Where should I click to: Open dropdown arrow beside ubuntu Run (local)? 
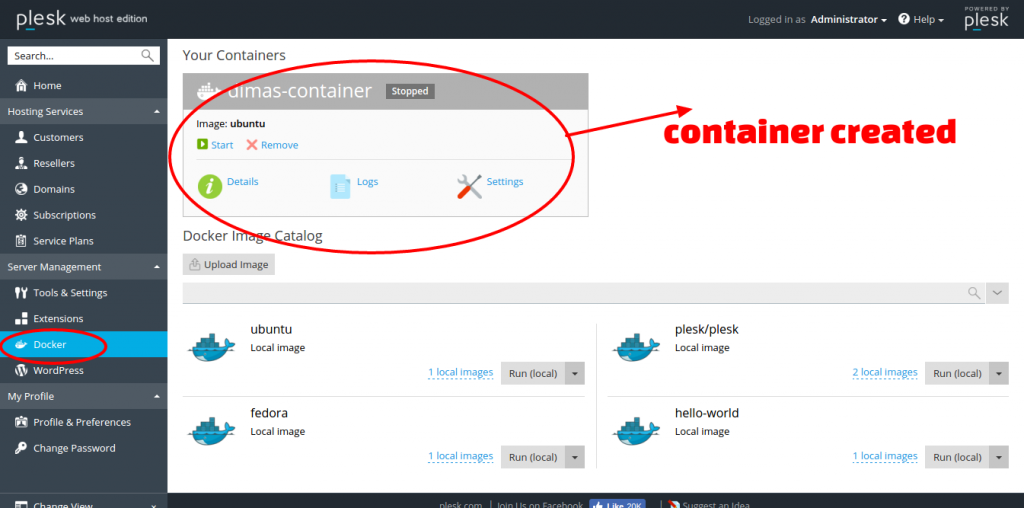click(x=574, y=373)
